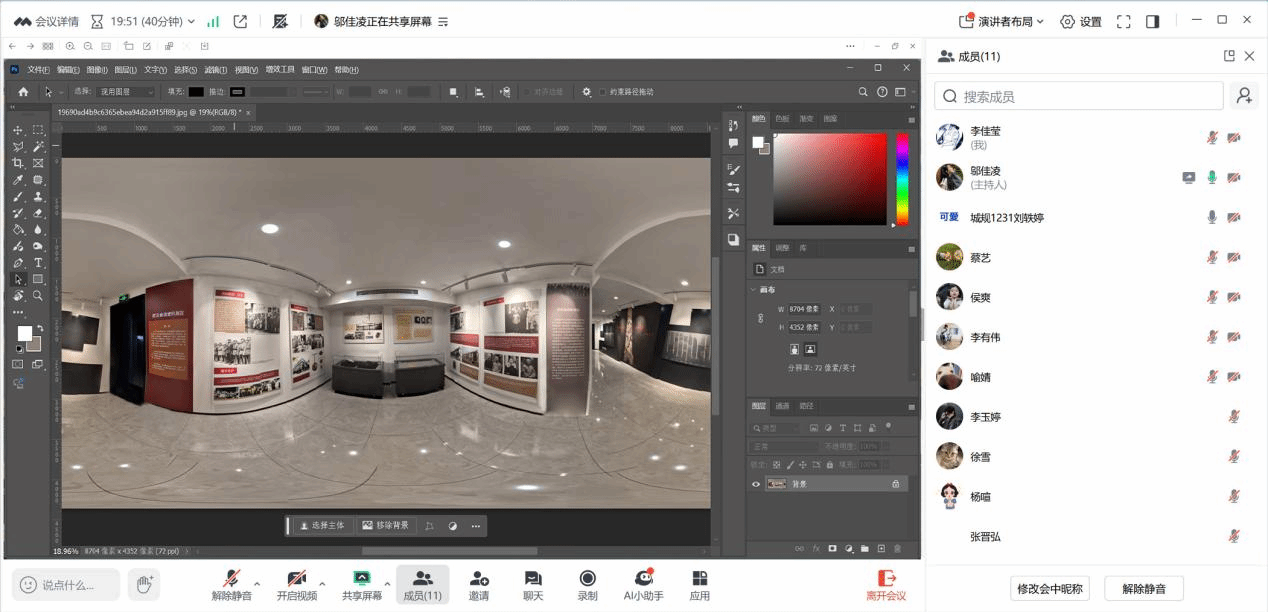
Task: Click the Photoshop Home icon
Action: click(x=24, y=92)
